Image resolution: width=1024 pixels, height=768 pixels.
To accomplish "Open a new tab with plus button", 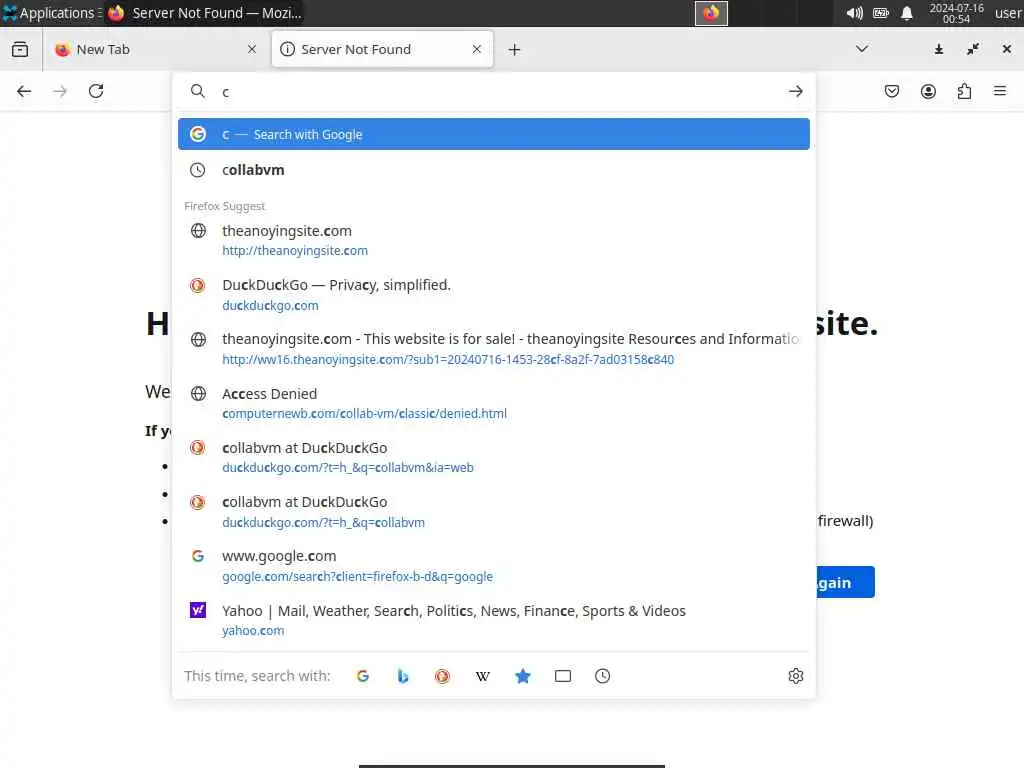I will point(515,50).
